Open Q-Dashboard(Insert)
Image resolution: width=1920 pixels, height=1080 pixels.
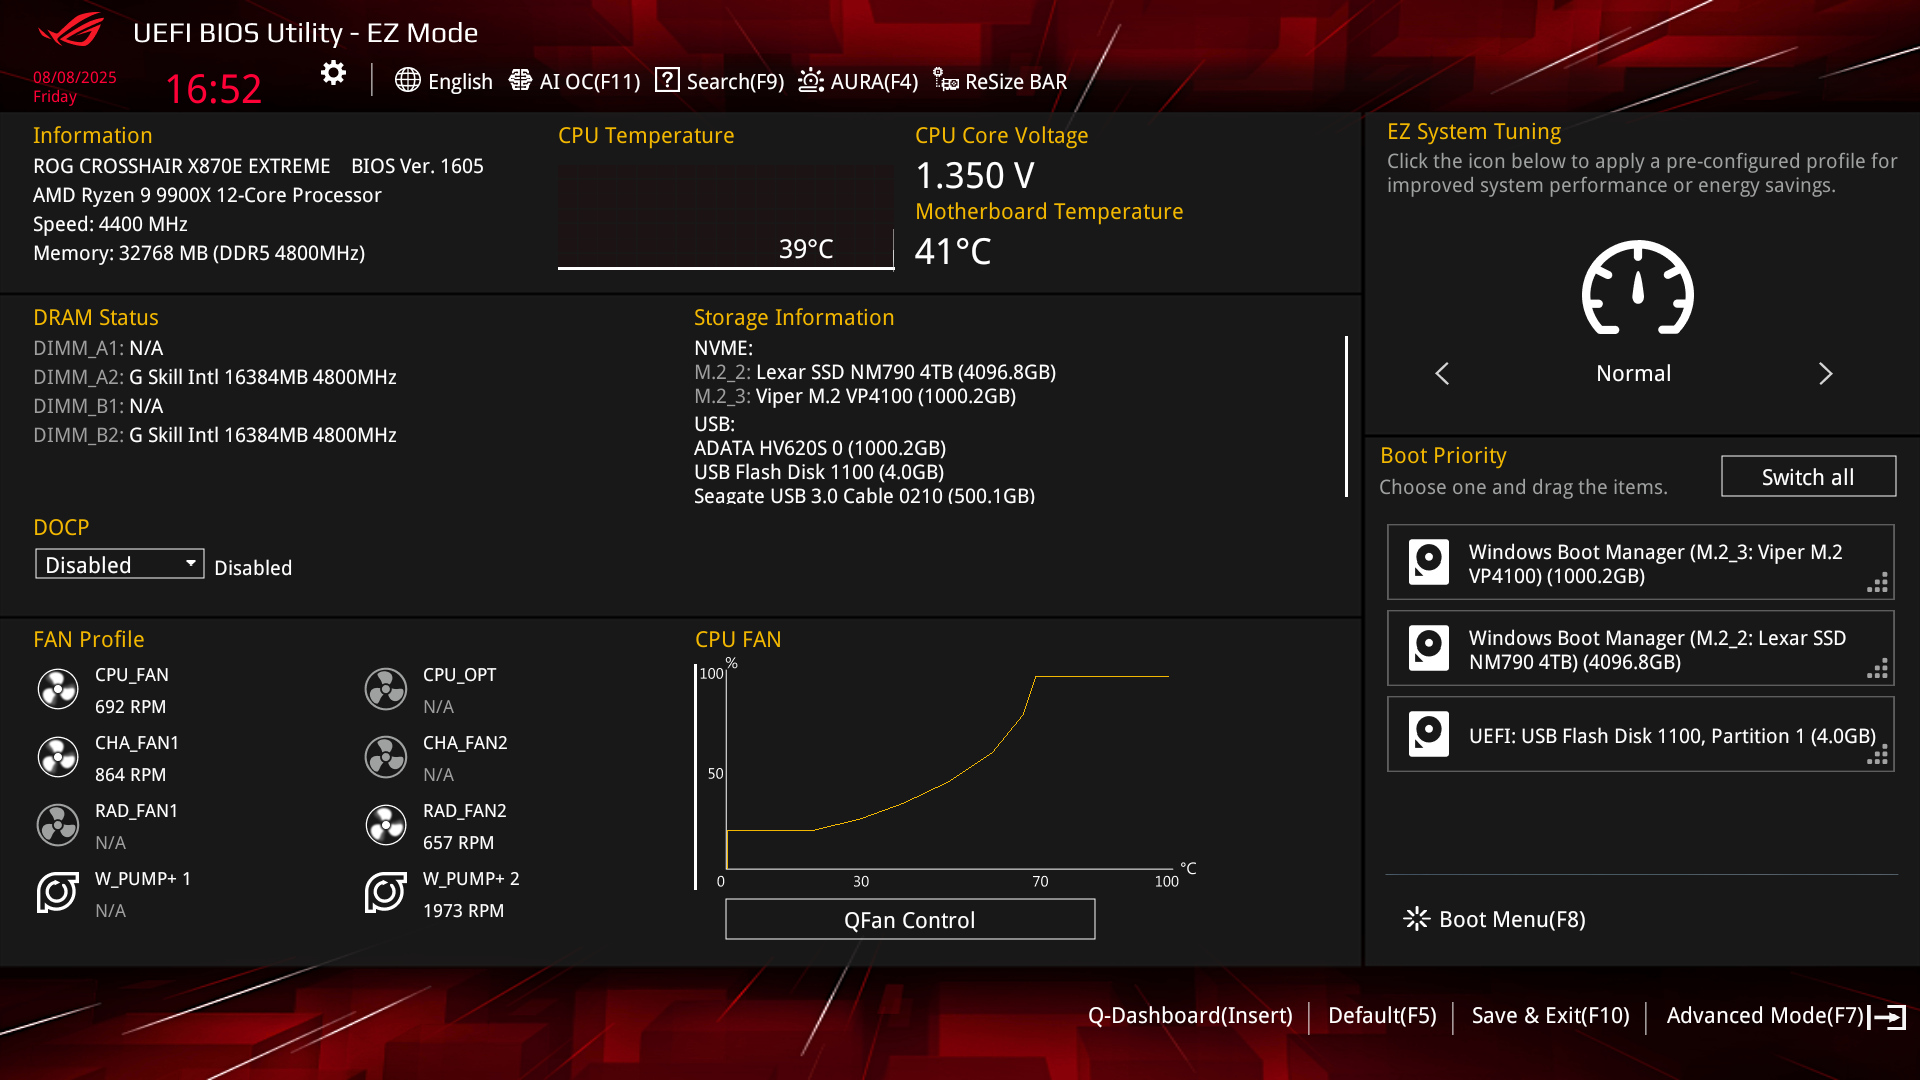(1190, 1016)
